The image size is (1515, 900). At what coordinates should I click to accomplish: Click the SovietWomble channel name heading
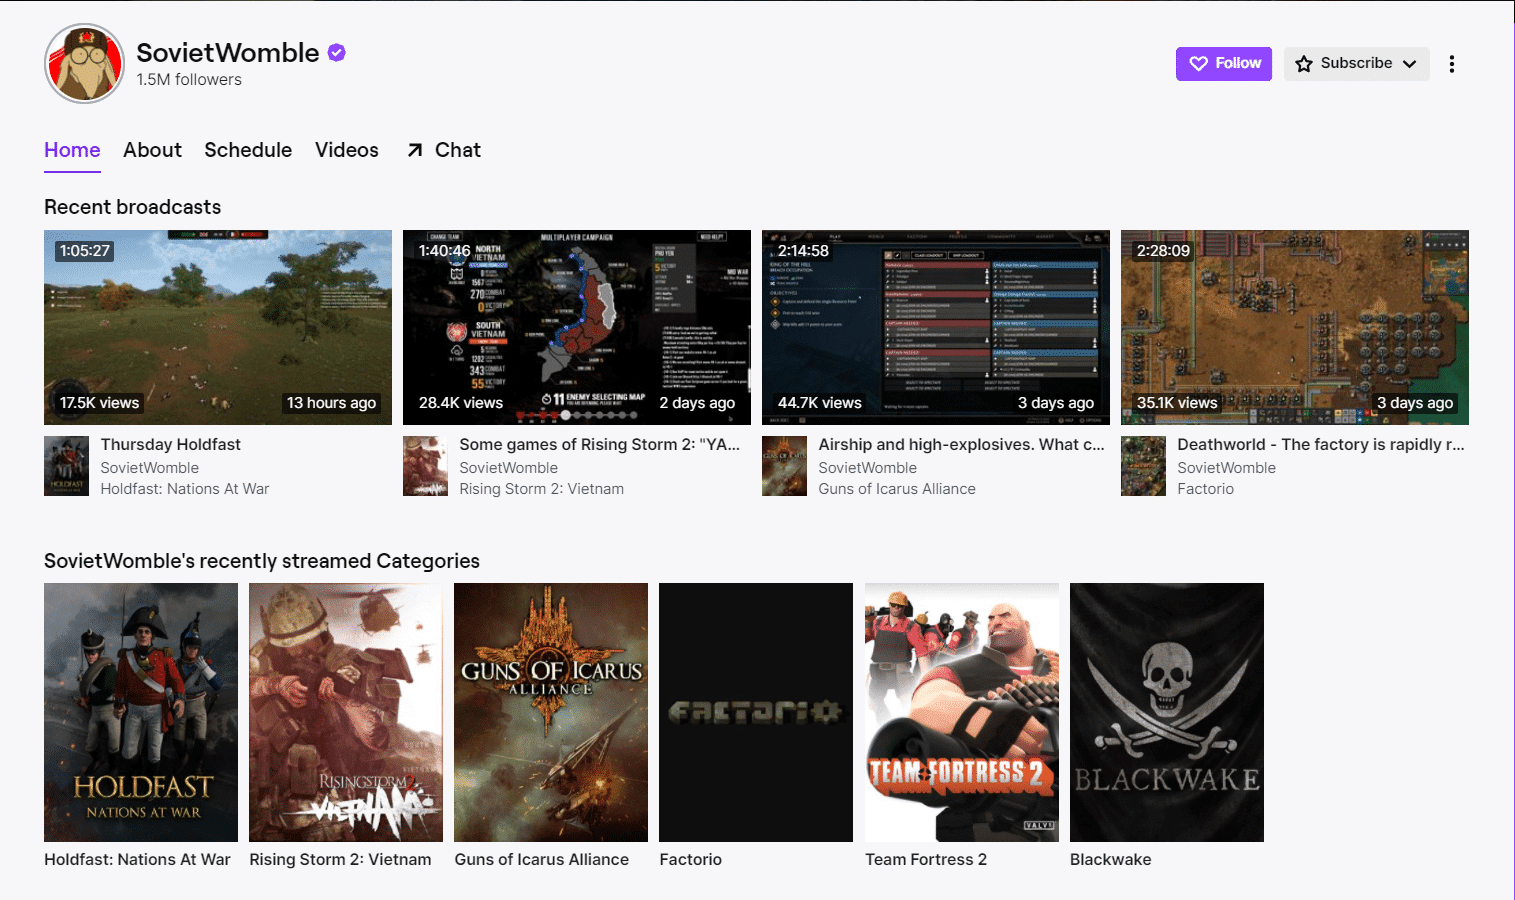click(228, 53)
